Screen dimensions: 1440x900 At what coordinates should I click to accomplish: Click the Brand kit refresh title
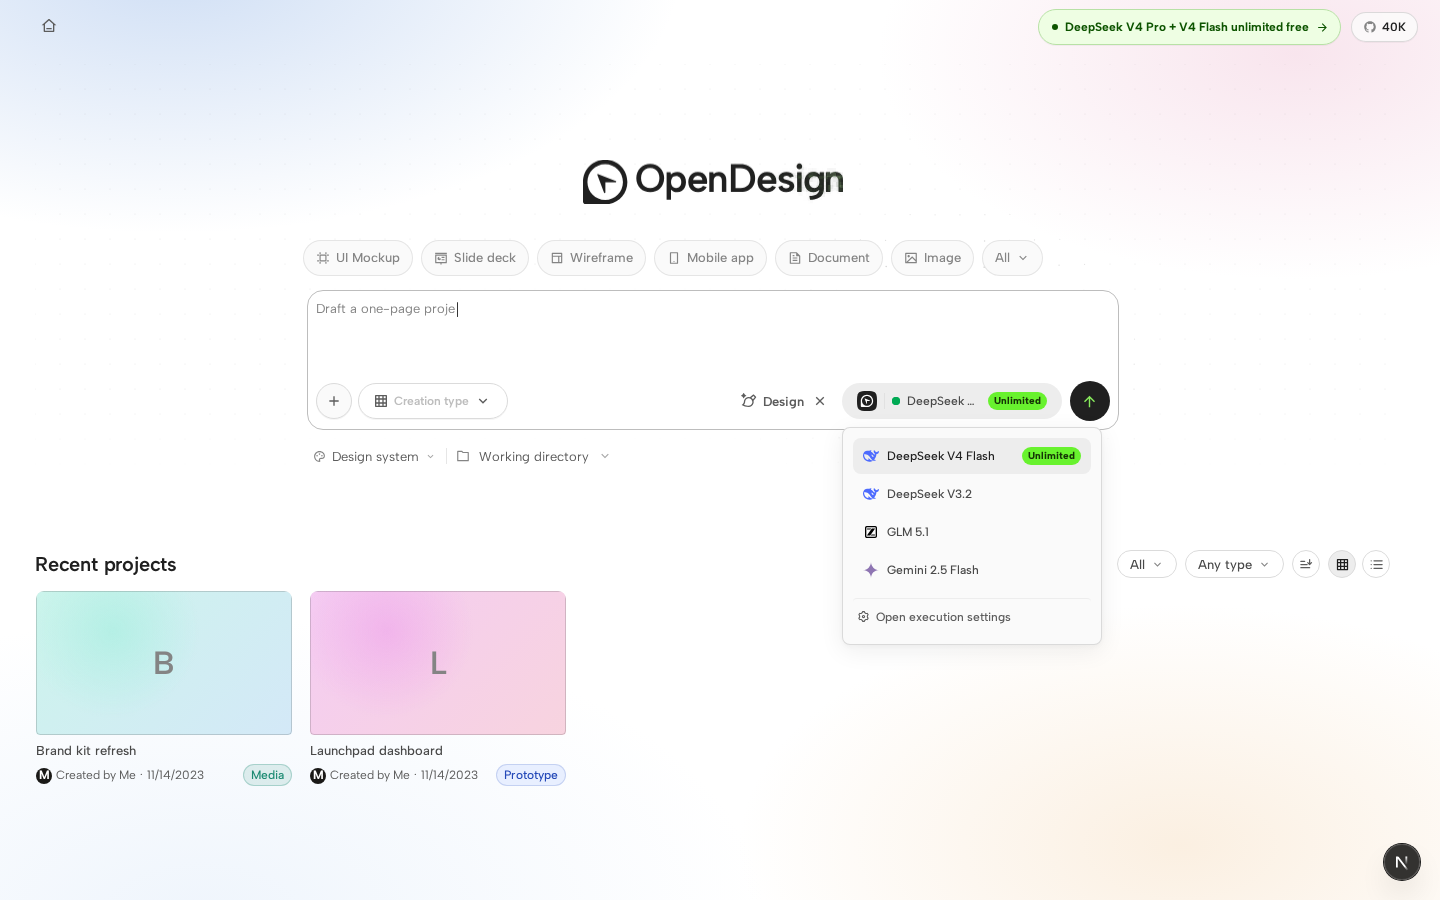86,751
